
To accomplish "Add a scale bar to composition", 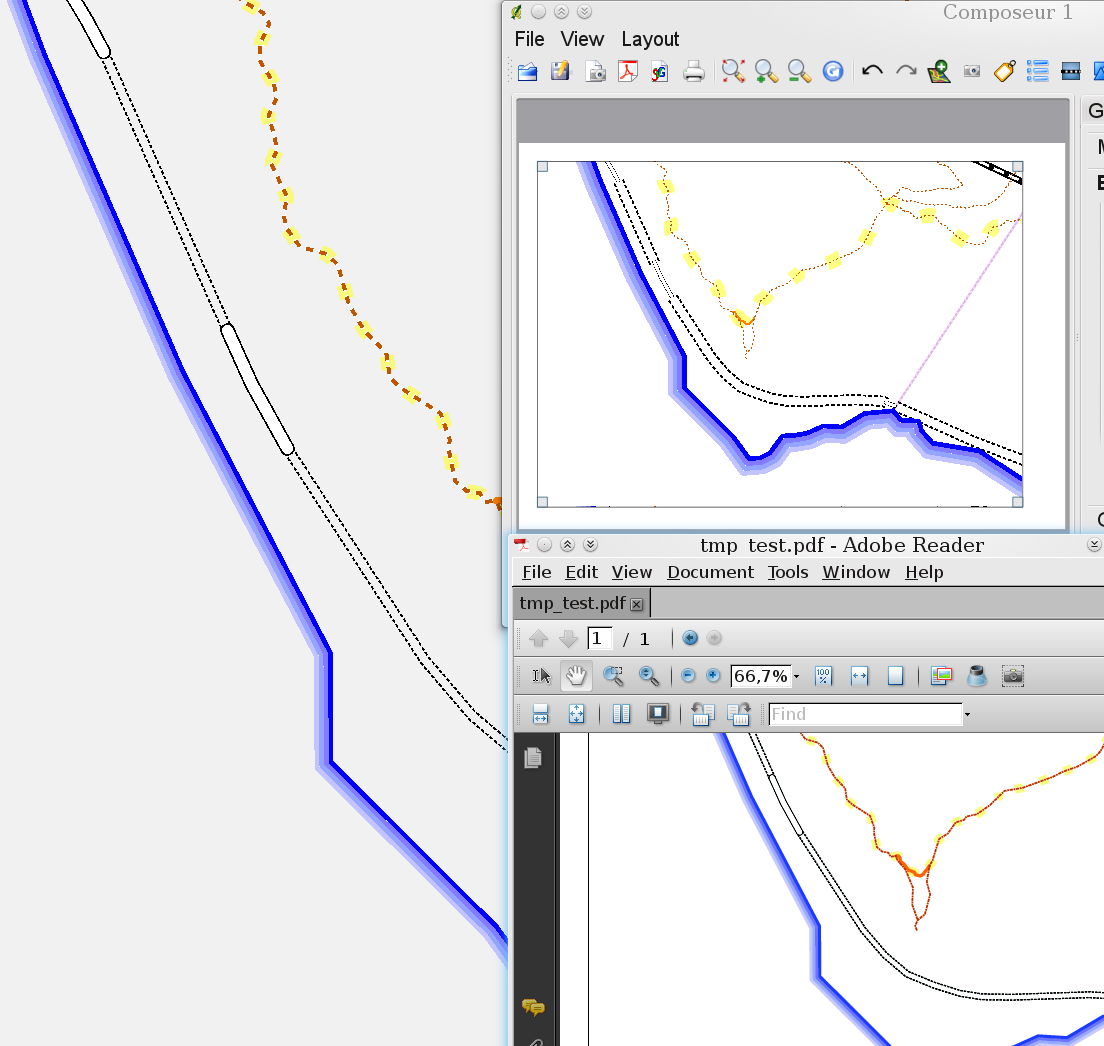I will click(x=1070, y=71).
